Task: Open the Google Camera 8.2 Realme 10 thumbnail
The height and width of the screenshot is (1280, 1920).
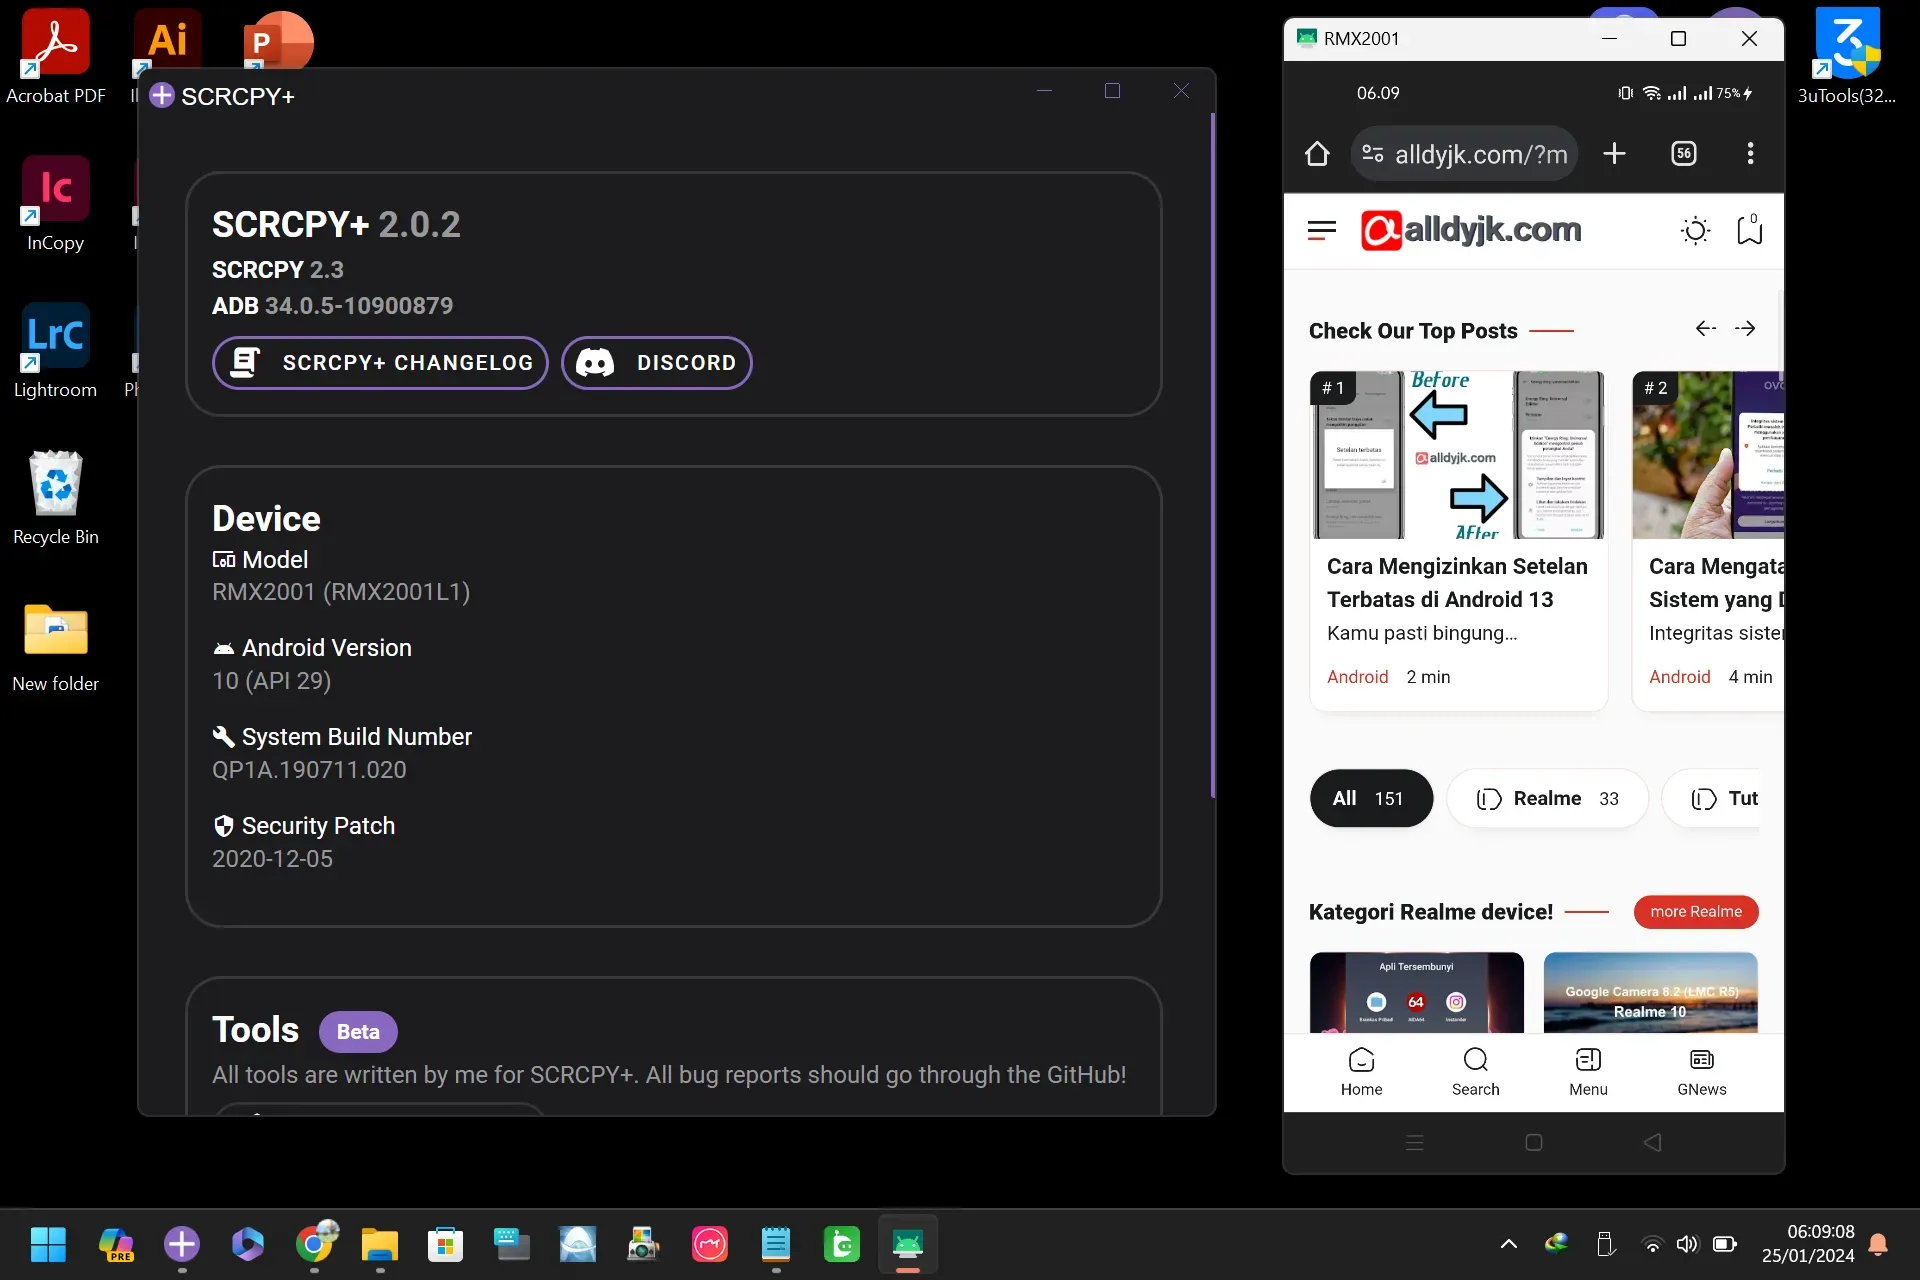Action: tap(1650, 992)
